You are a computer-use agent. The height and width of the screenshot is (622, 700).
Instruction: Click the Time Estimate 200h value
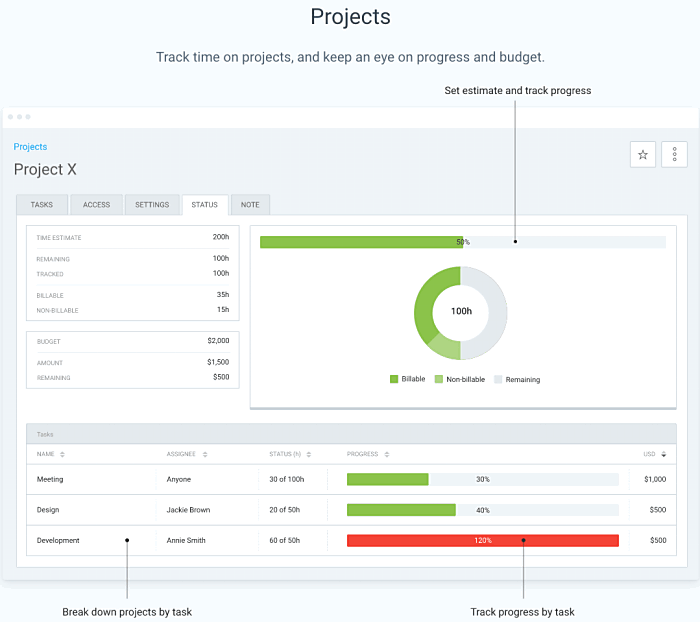221,237
